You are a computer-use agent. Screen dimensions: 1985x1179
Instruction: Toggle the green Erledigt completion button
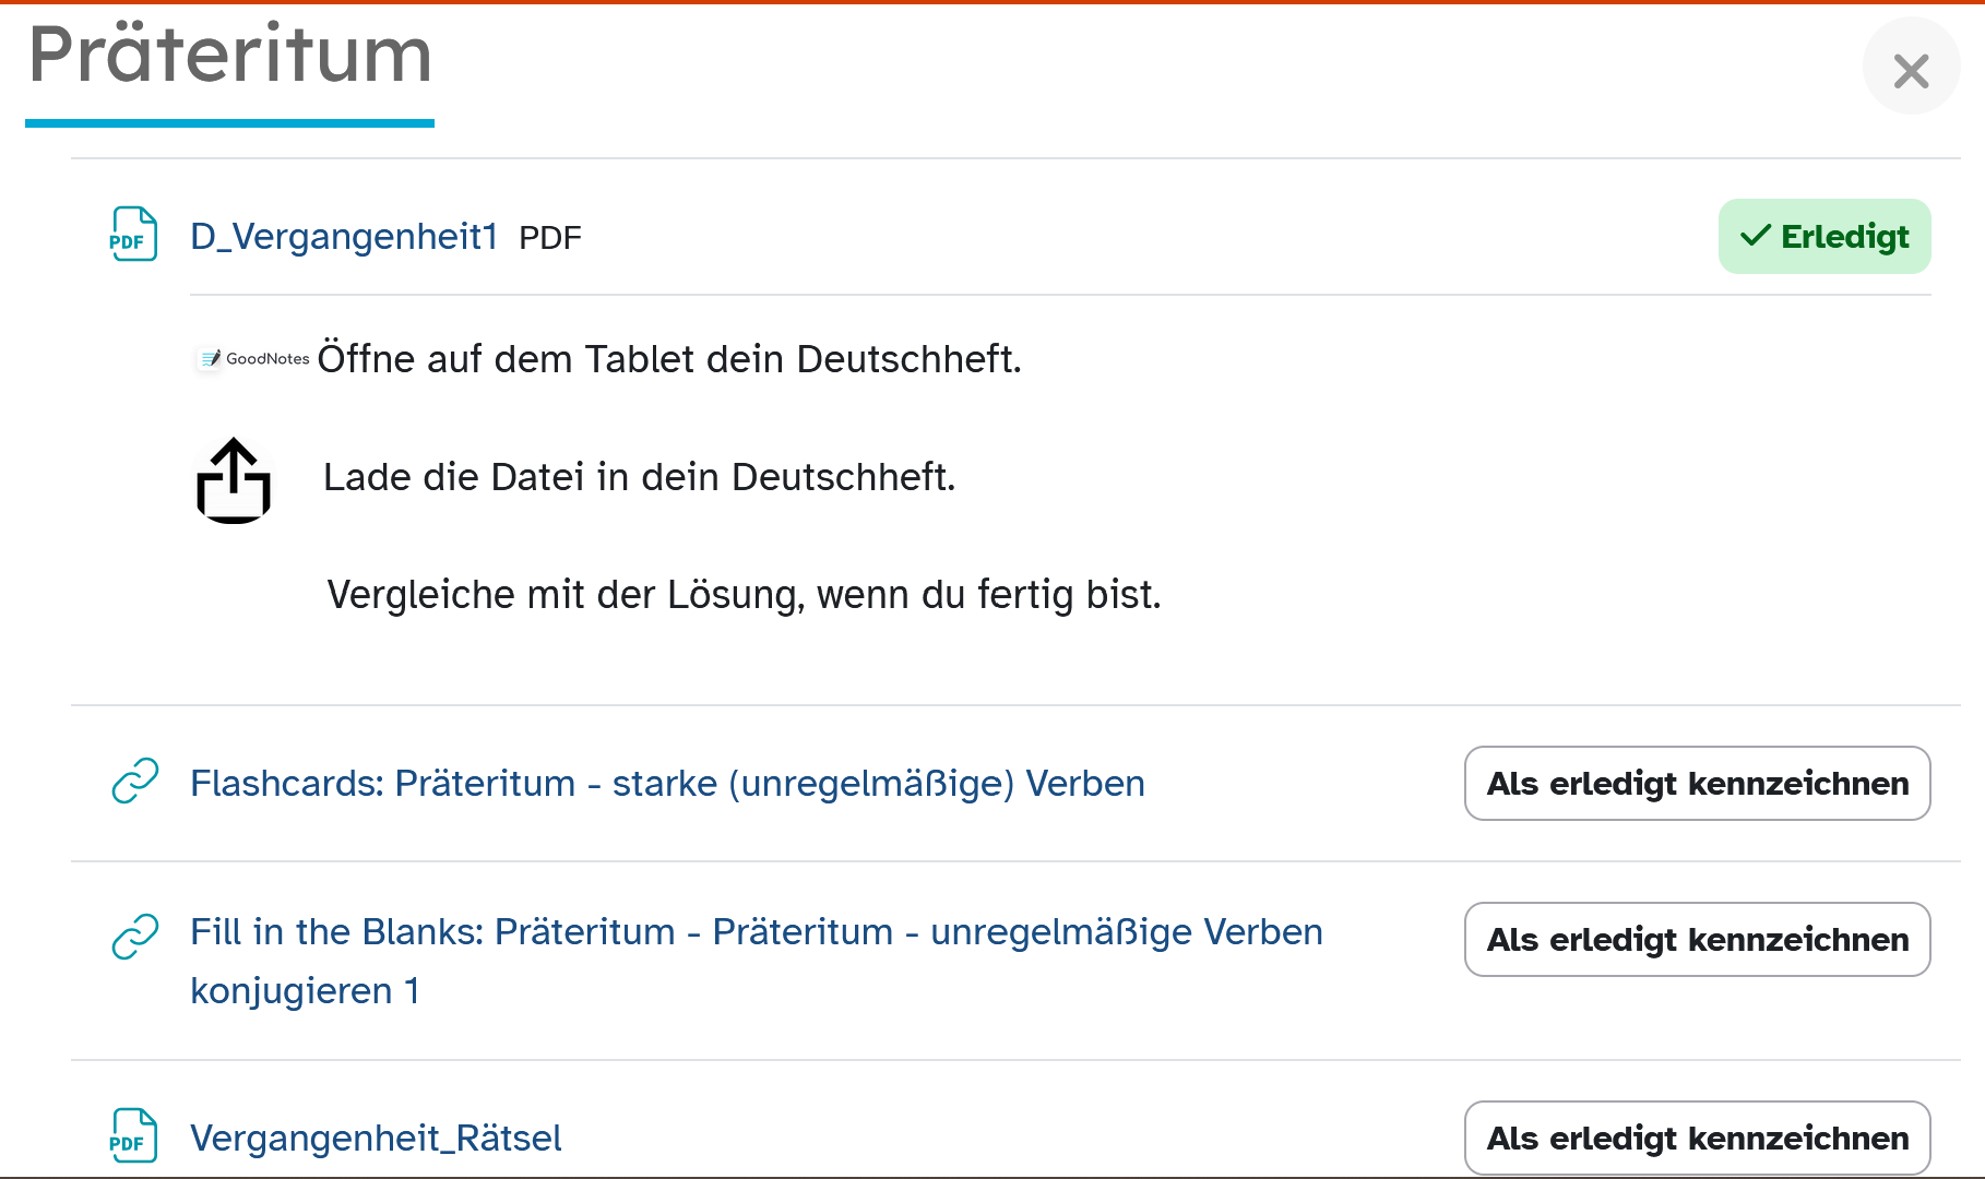1824,237
